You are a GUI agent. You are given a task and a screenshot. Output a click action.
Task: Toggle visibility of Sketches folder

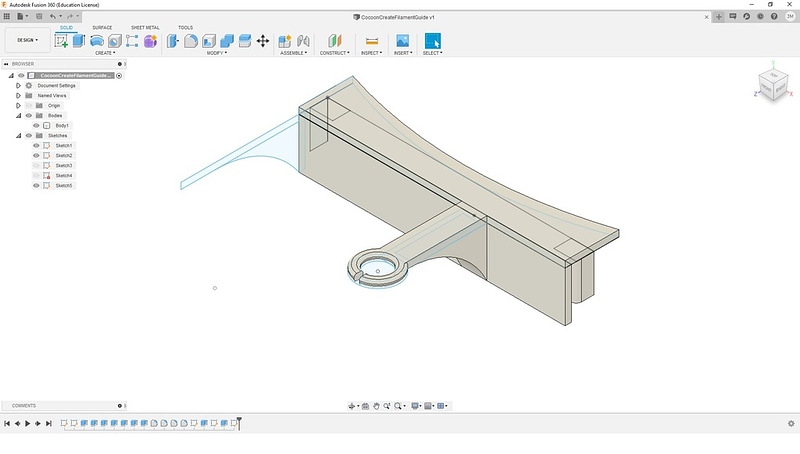[x=29, y=136]
